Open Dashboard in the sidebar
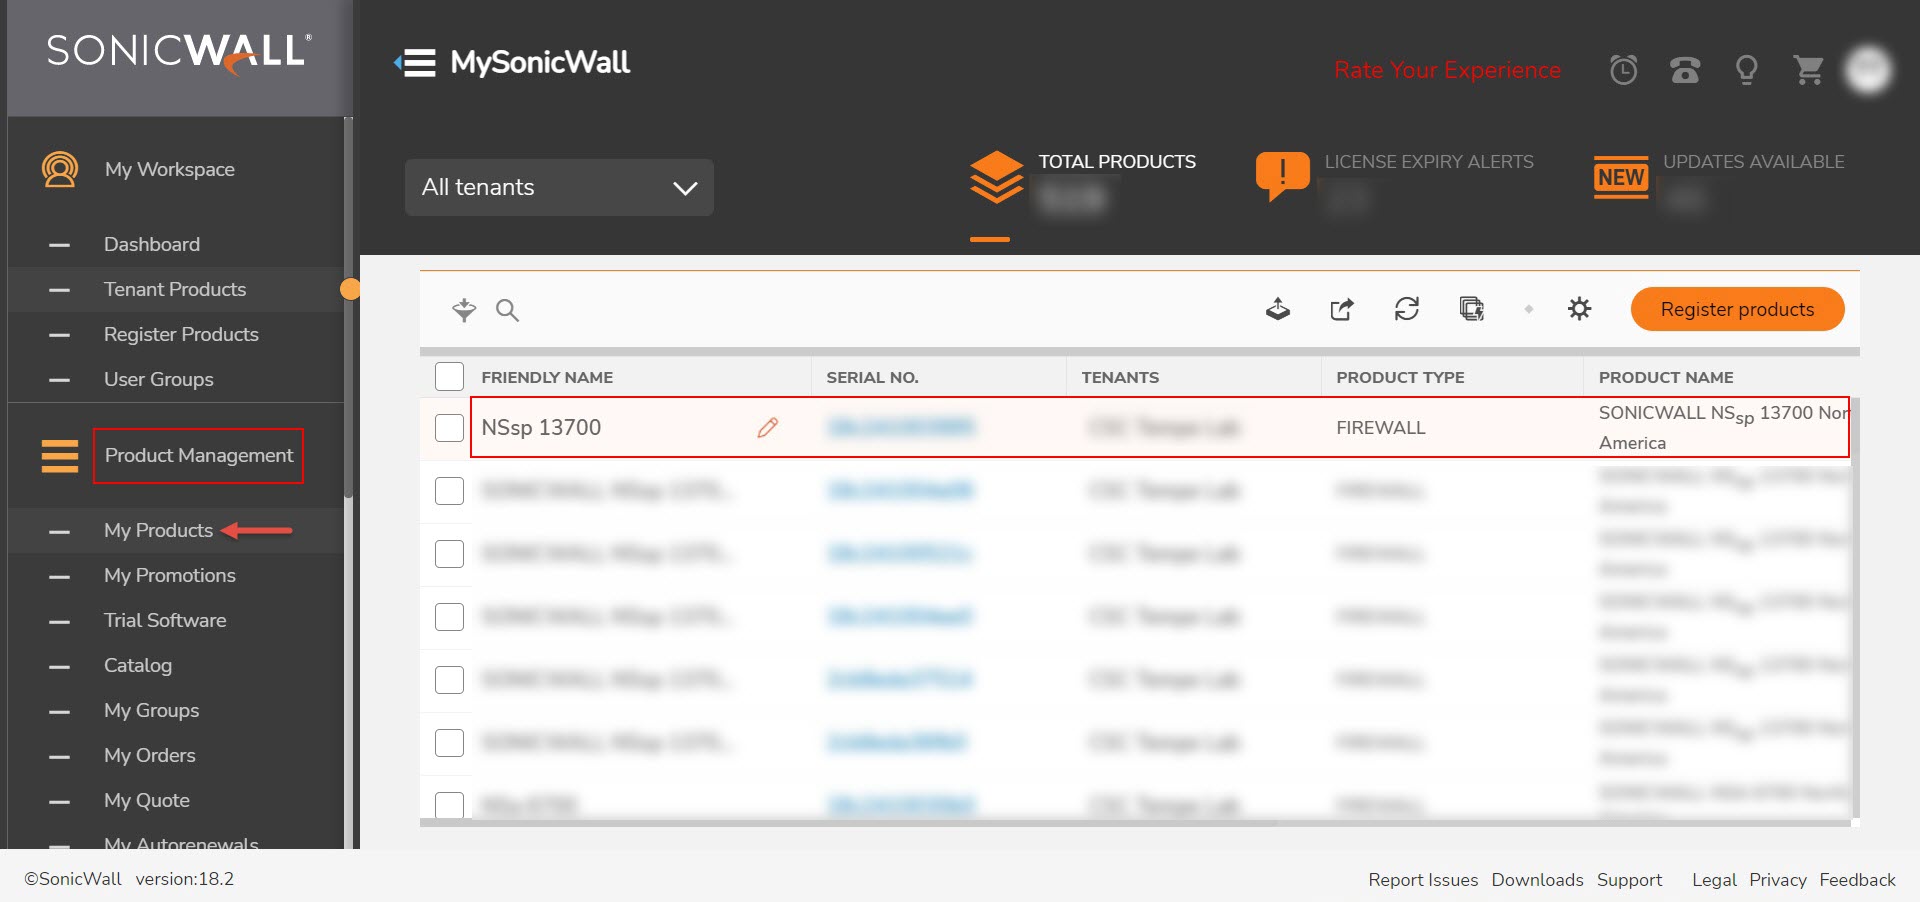Screen dimensions: 1920x902 tap(152, 244)
